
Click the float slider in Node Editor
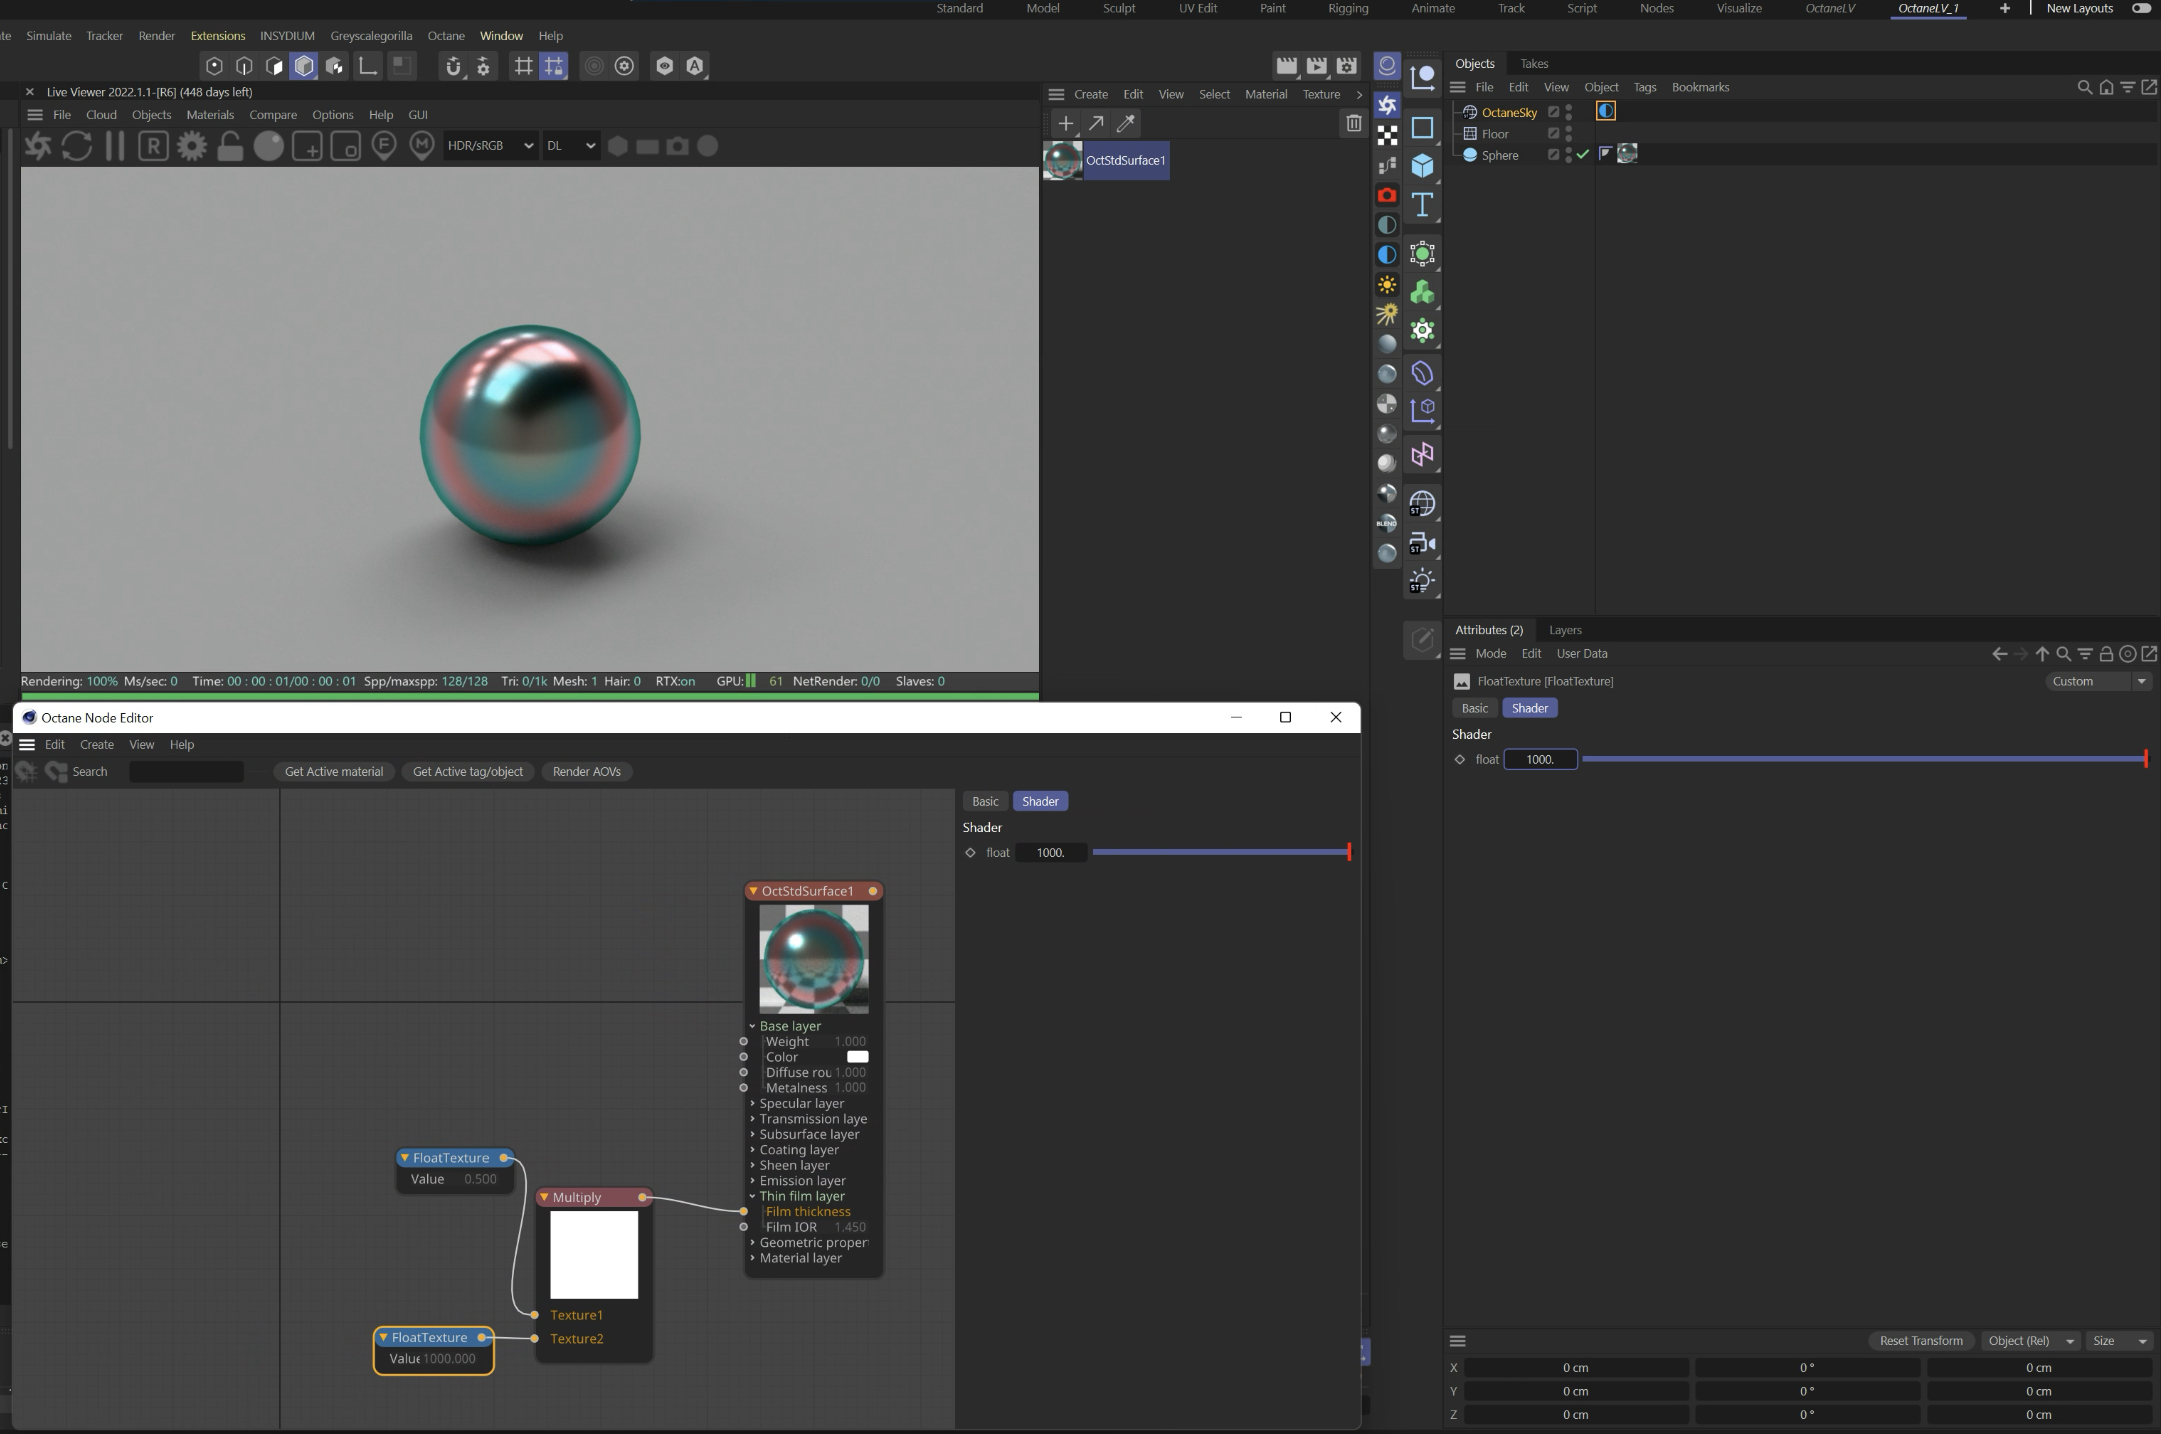click(x=1220, y=853)
